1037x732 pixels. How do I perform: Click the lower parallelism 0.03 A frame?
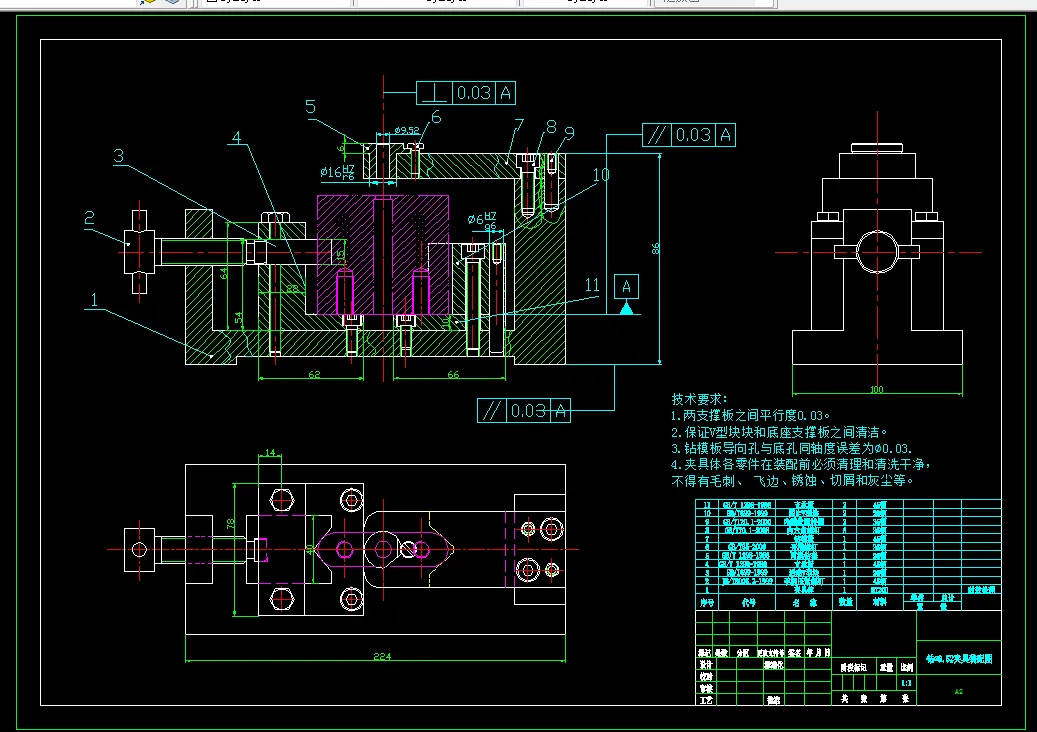(524, 411)
